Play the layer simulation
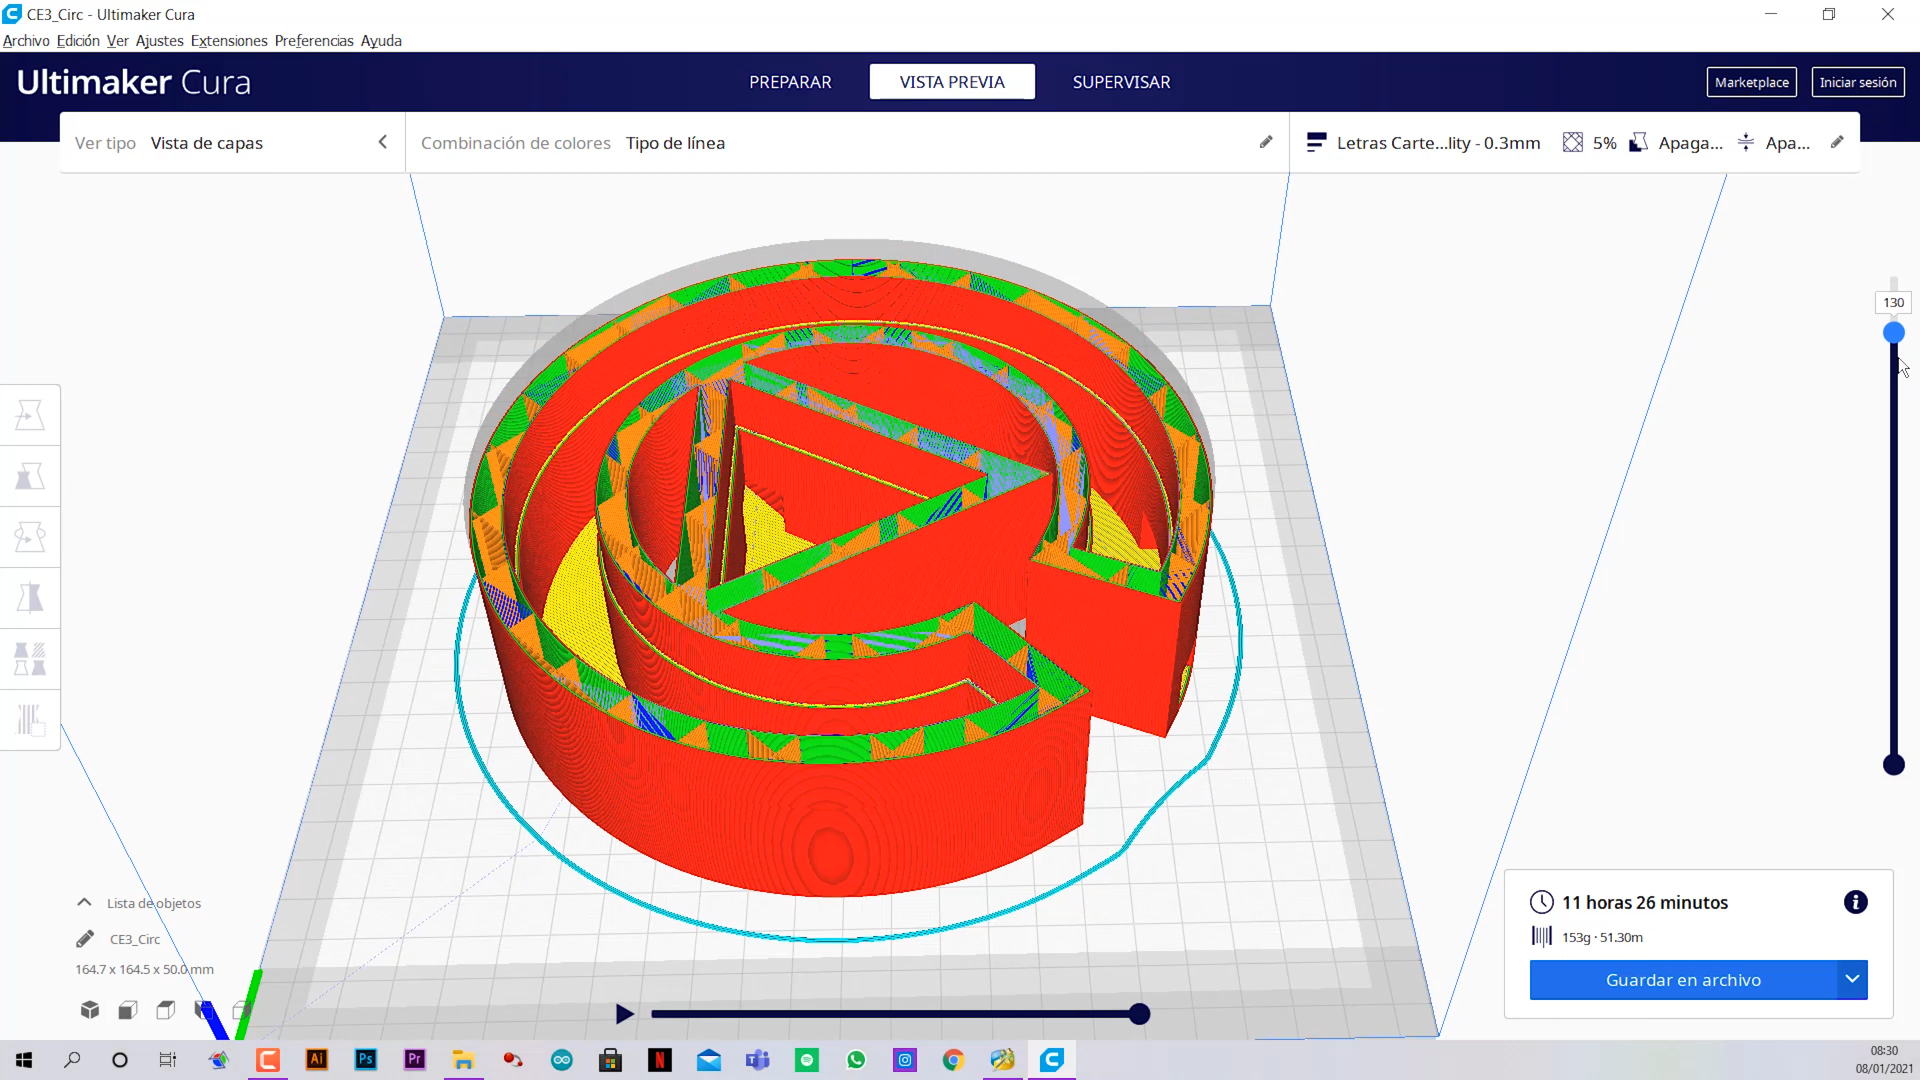This screenshot has width=1920, height=1080. pyautogui.click(x=624, y=1014)
